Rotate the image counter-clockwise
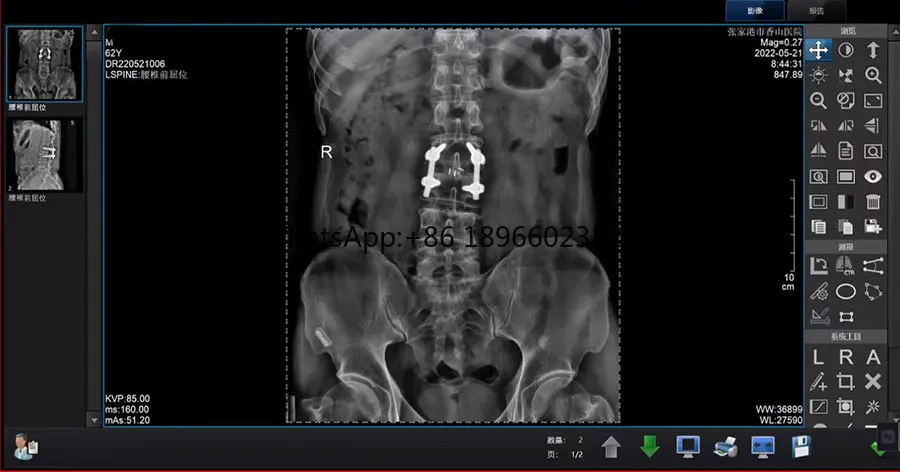This screenshot has width=900, height=472. point(818,126)
